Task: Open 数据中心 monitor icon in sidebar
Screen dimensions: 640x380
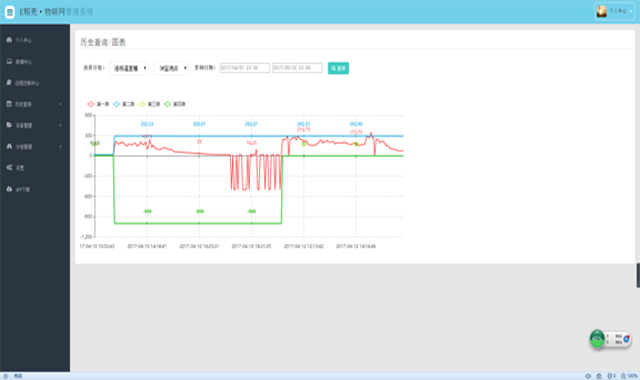Action: tap(9, 61)
